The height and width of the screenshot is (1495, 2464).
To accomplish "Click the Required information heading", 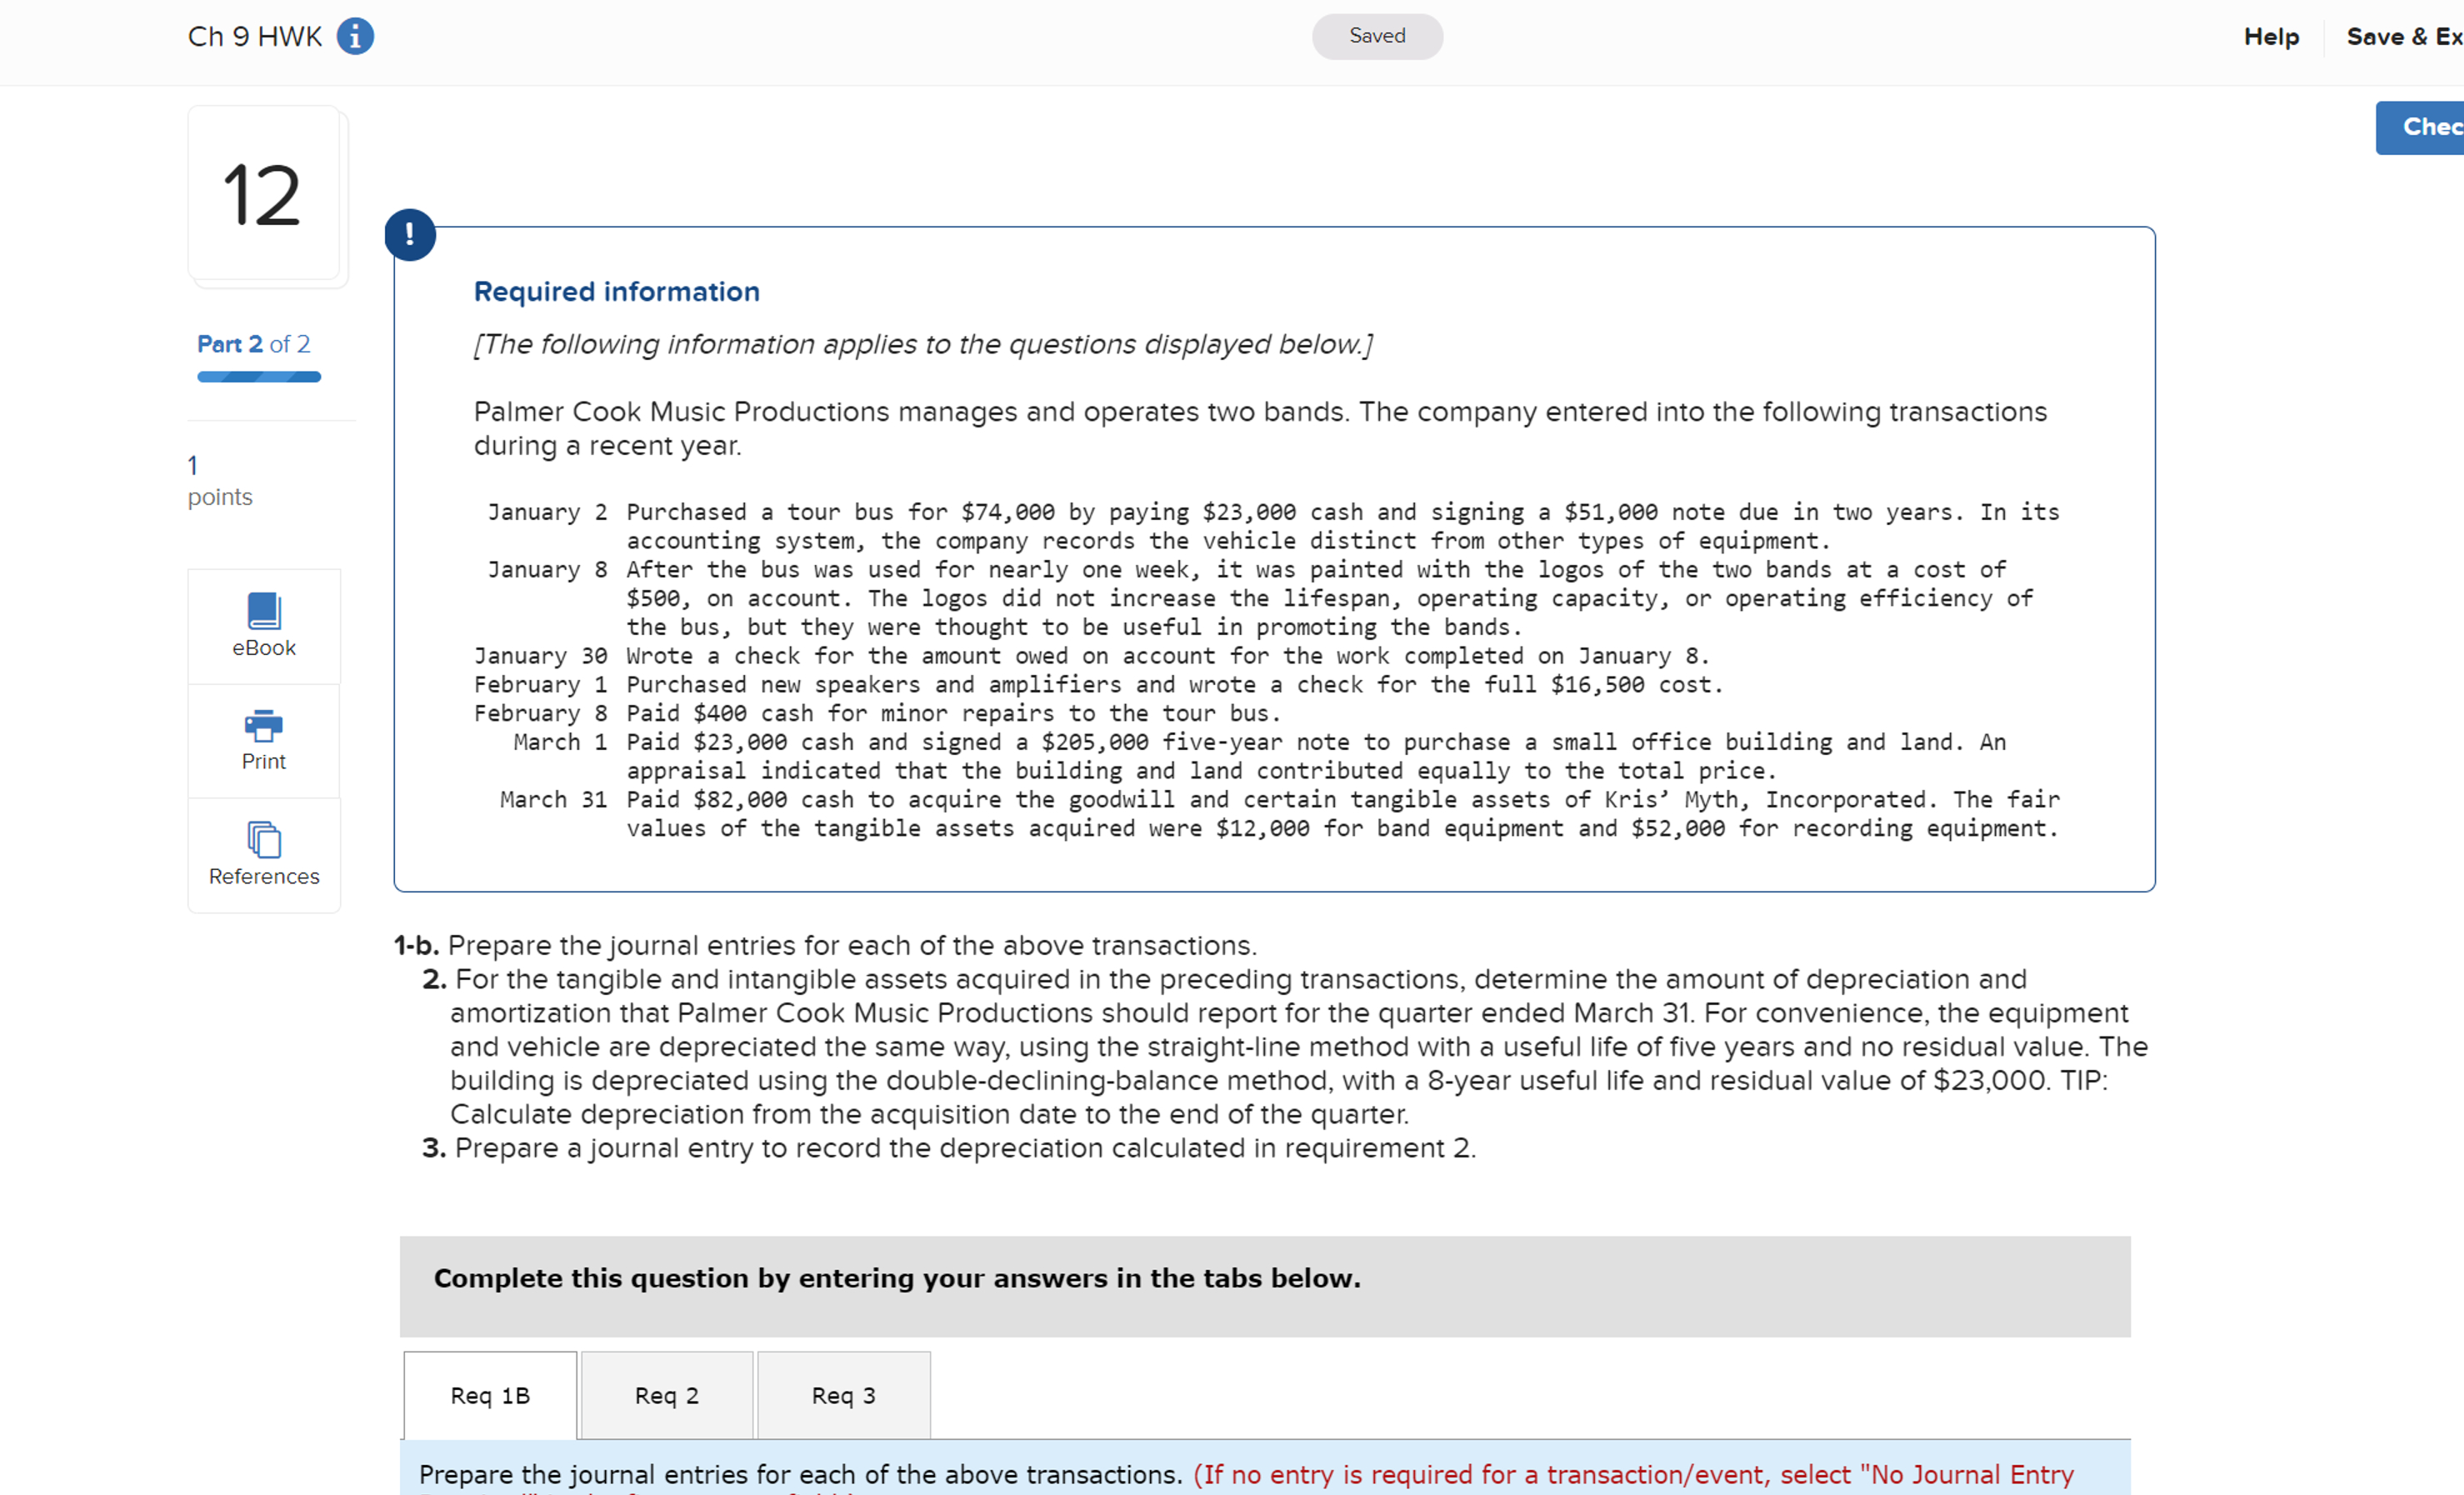I will point(616,291).
